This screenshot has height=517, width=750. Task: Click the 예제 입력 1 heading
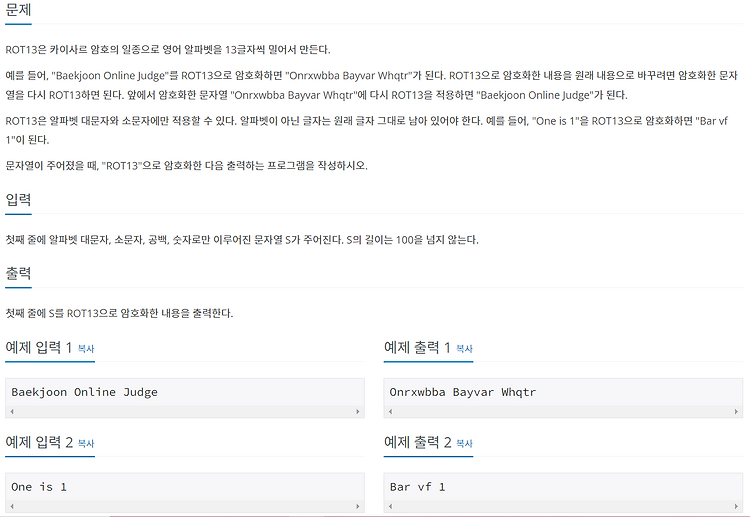pyautogui.click(x=39, y=347)
